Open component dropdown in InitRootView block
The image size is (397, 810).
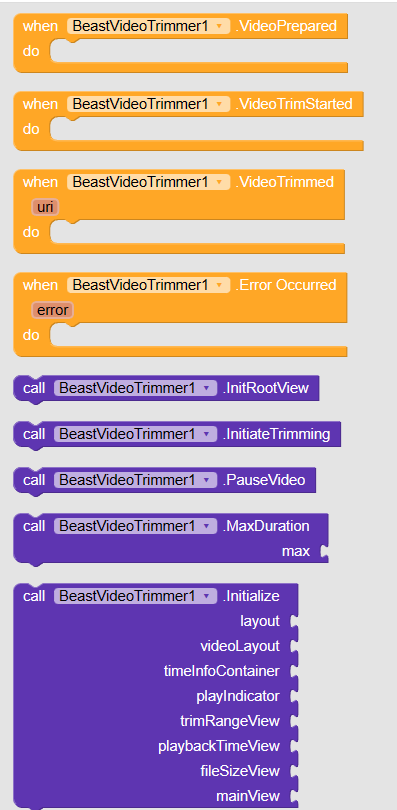coord(135,388)
